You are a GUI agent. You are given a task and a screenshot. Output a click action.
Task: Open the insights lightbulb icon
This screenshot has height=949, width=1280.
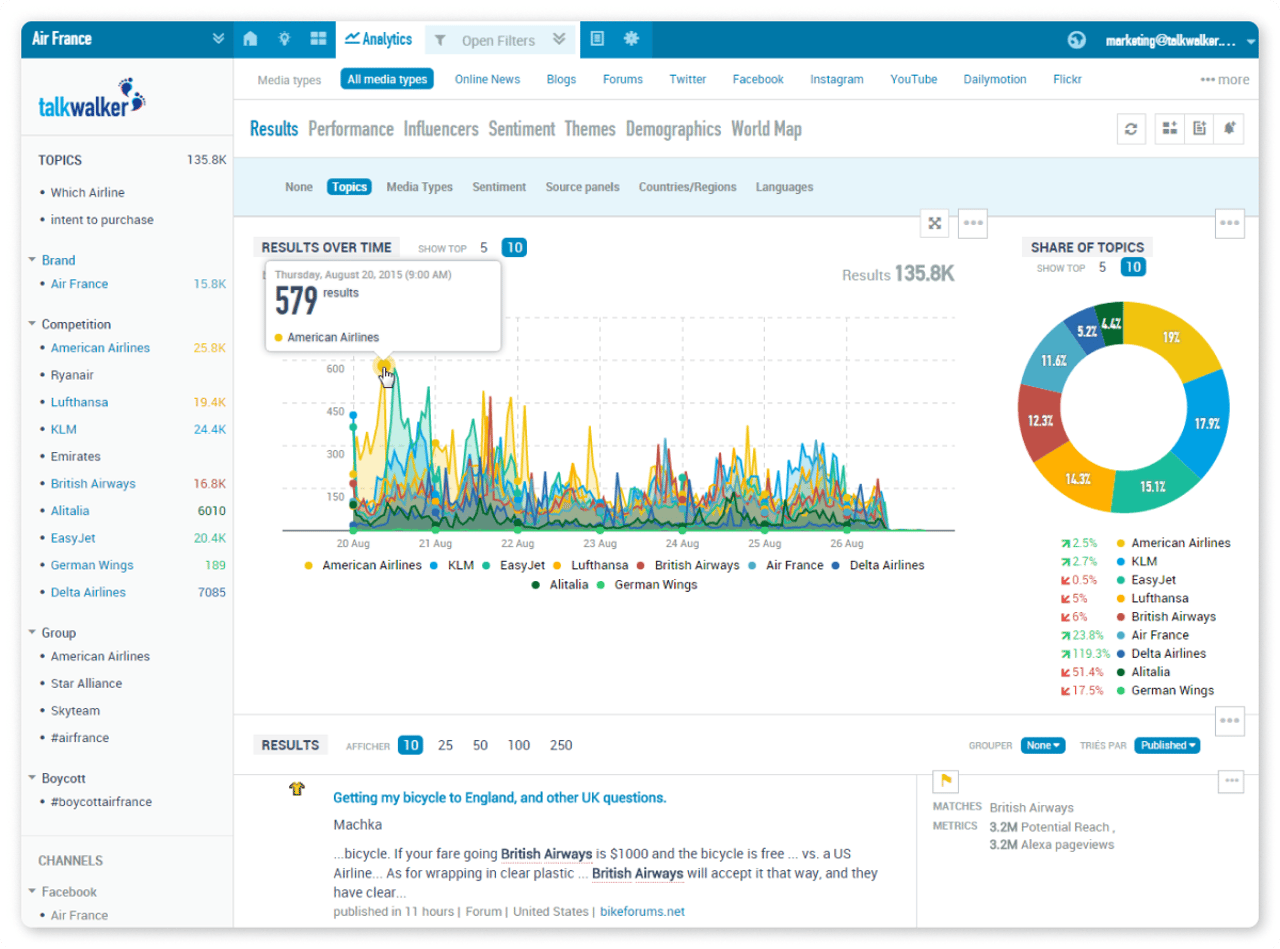point(283,38)
